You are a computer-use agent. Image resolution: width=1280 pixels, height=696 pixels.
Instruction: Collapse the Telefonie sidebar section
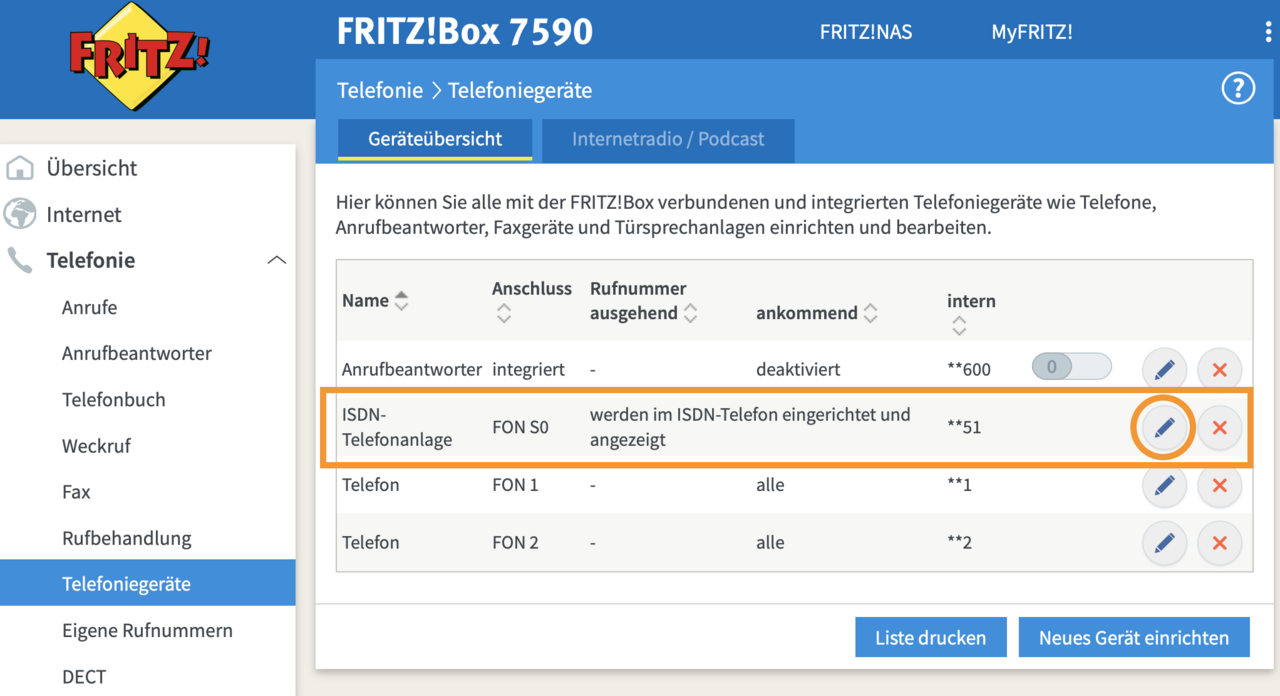[277, 259]
